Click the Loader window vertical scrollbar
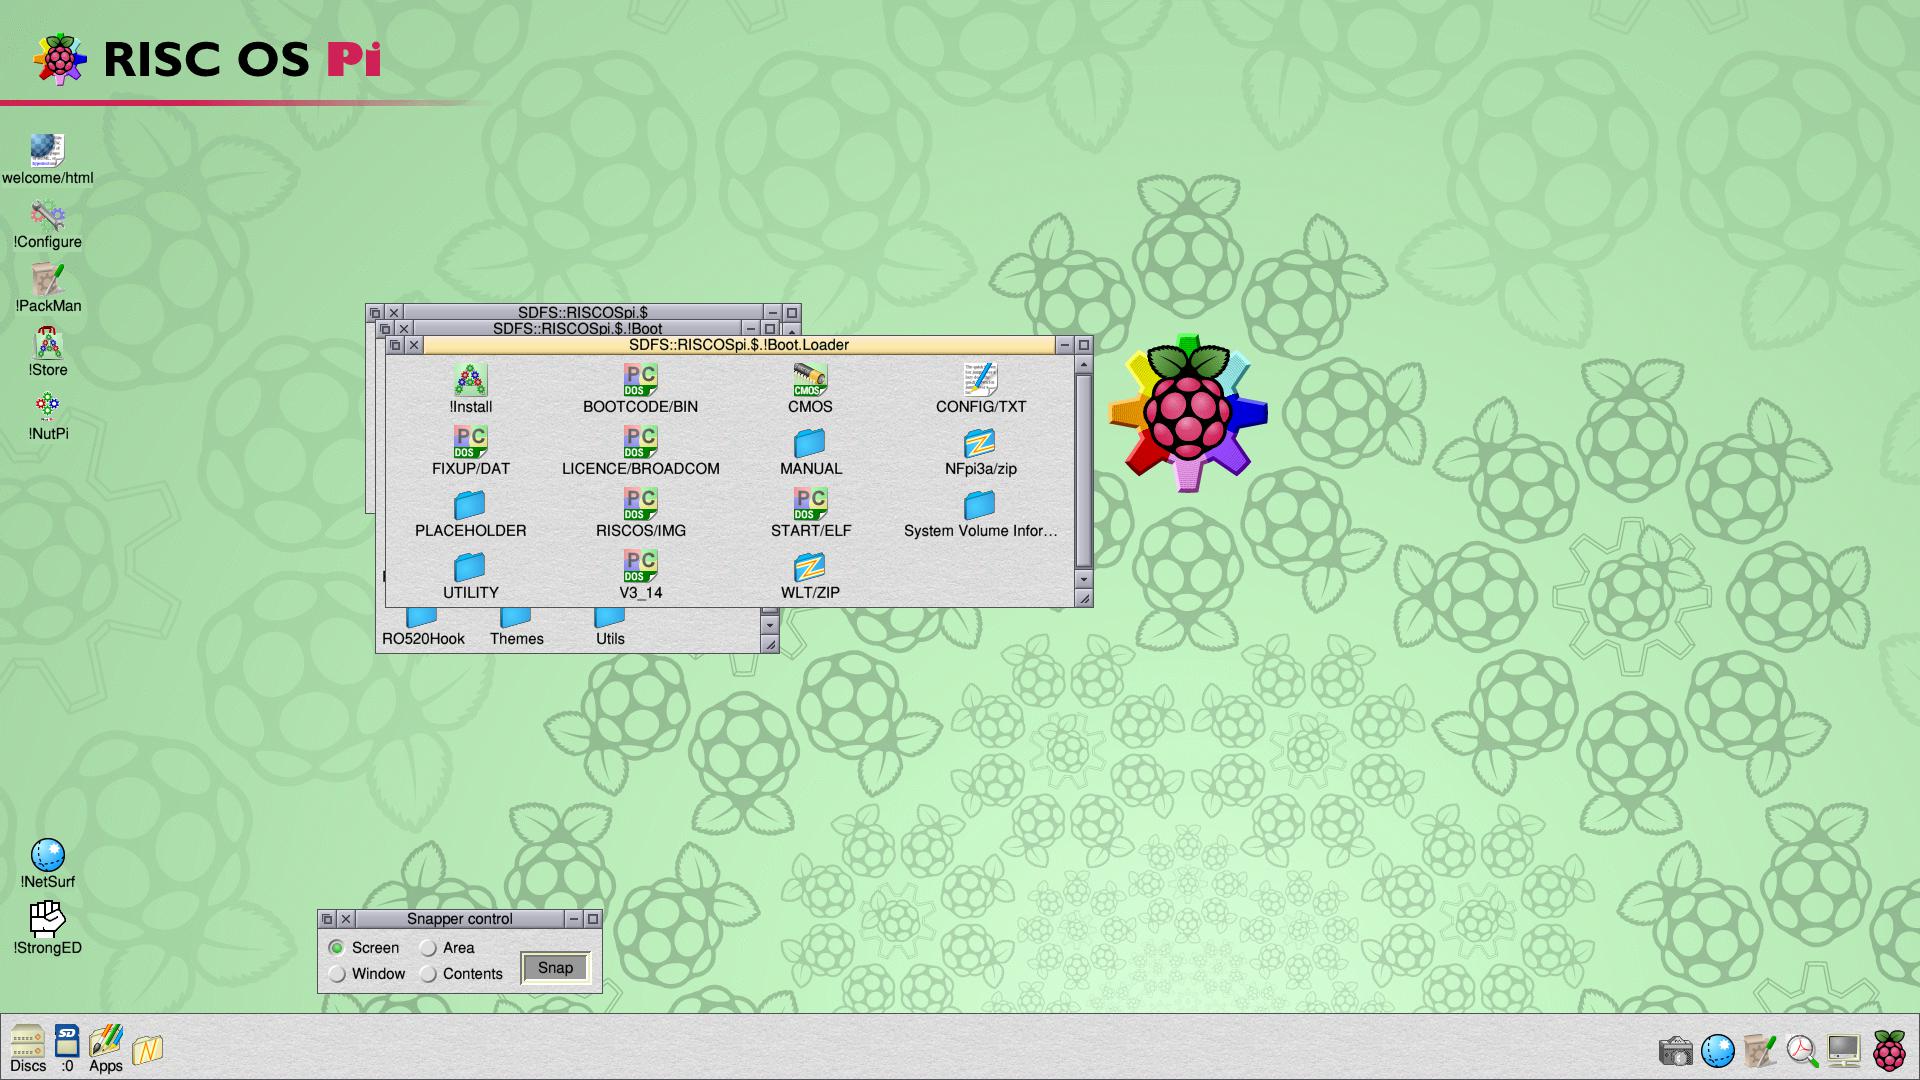The height and width of the screenshot is (1080, 1920). pyautogui.click(x=1083, y=471)
